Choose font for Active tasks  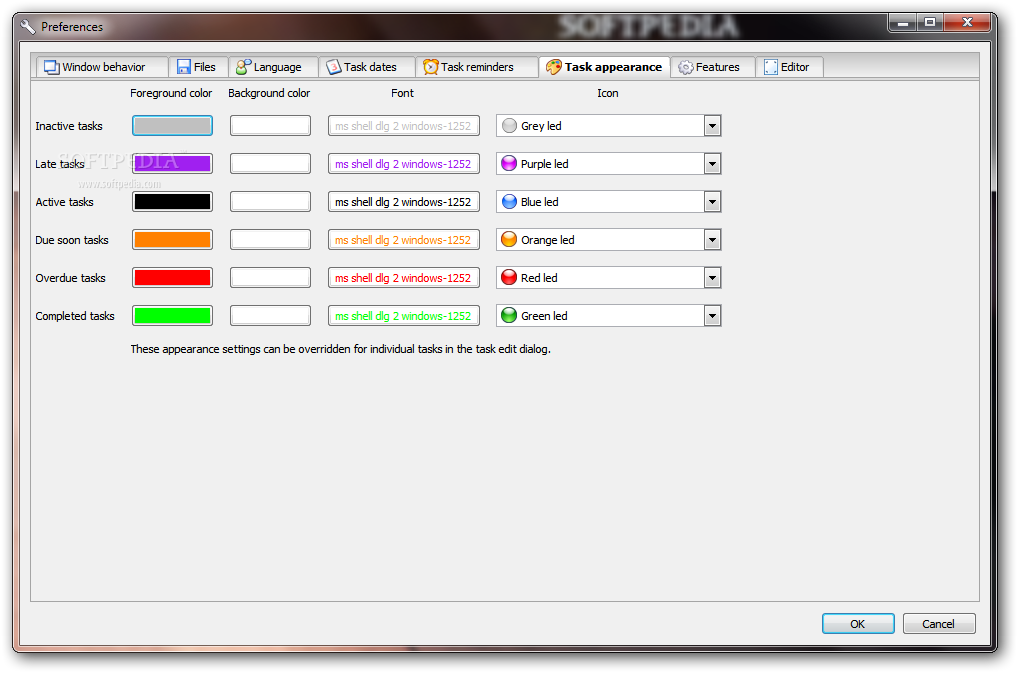click(404, 202)
